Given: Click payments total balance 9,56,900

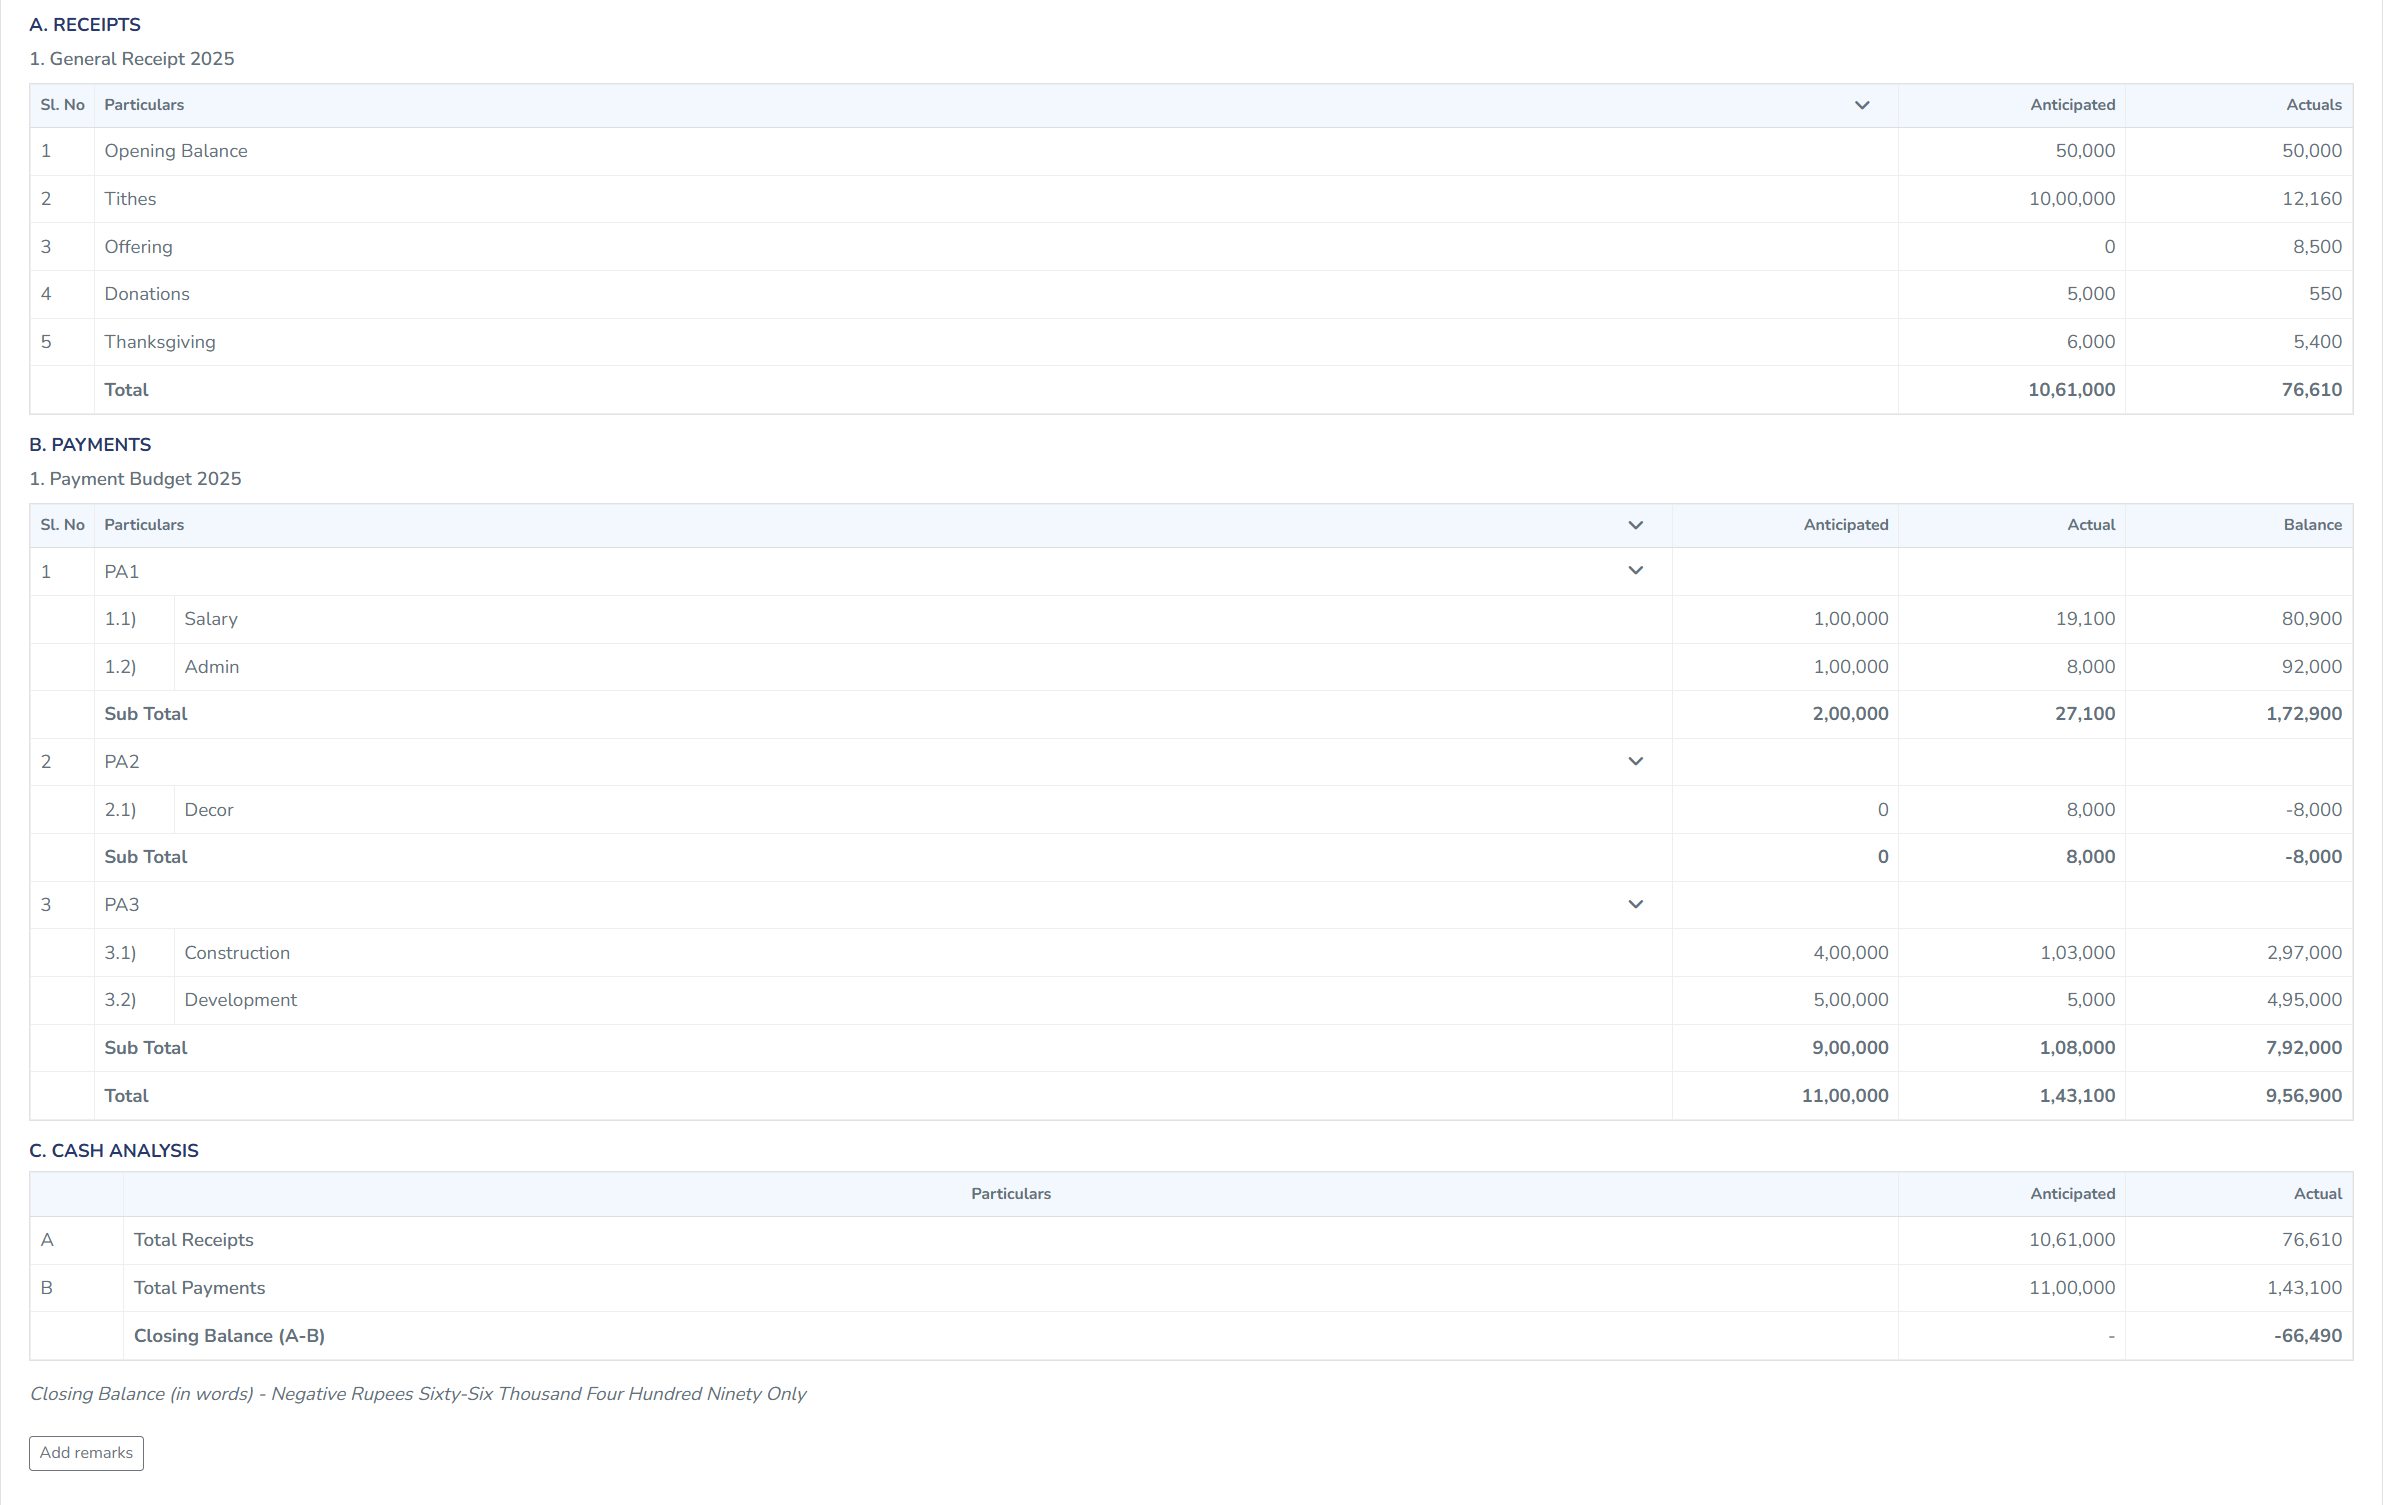Looking at the screenshot, I should [2303, 1096].
